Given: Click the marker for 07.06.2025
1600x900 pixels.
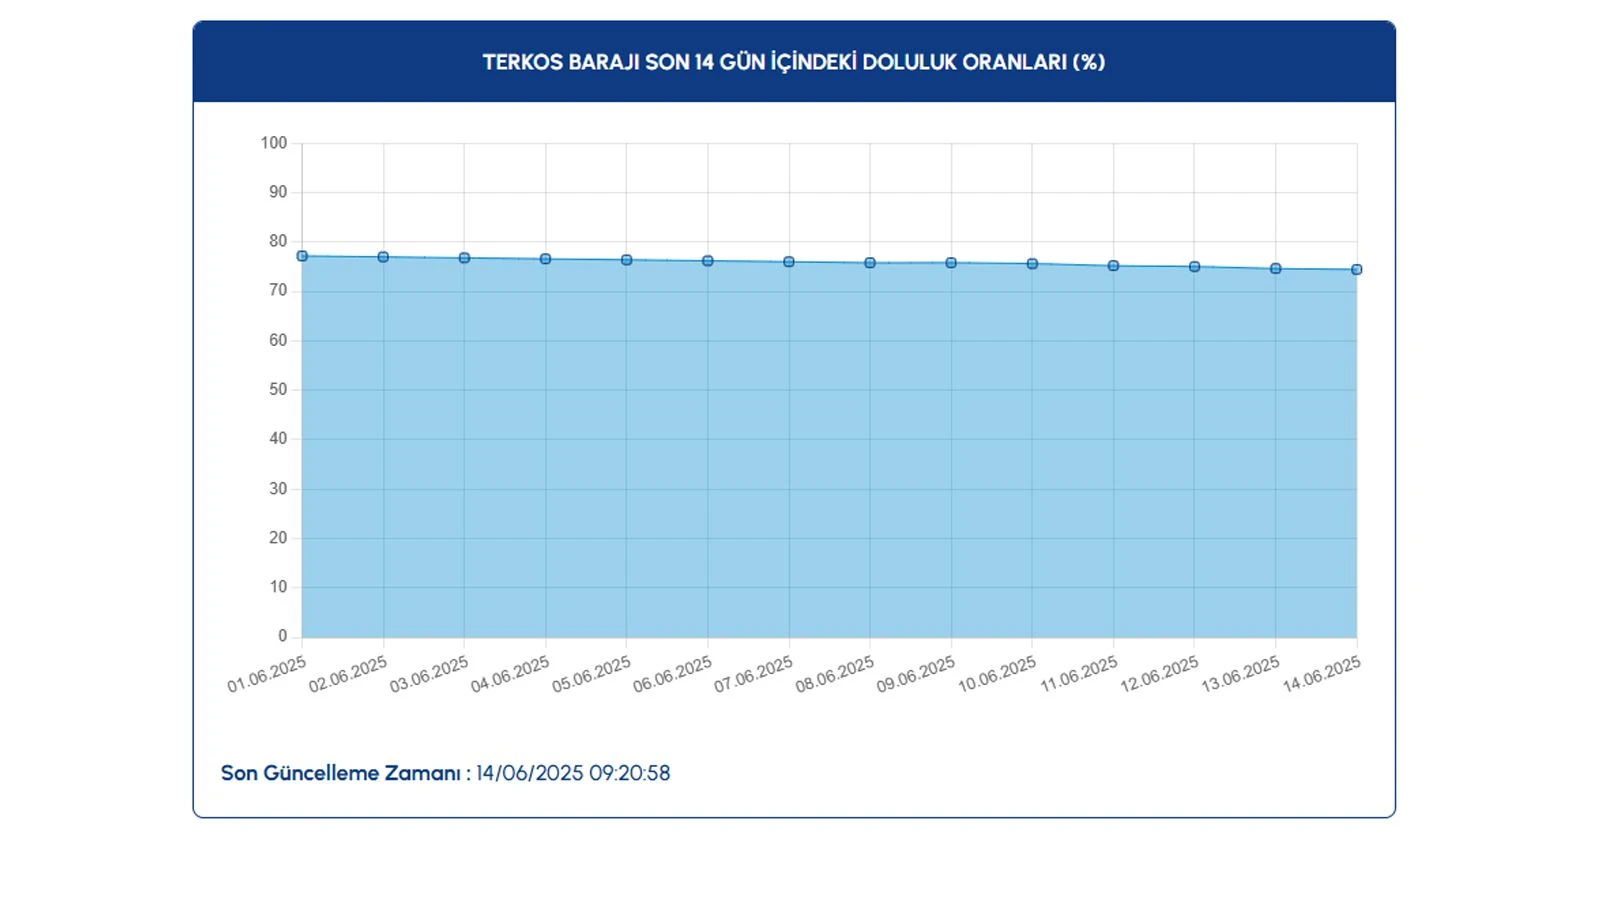Looking at the screenshot, I should click(789, 262).
